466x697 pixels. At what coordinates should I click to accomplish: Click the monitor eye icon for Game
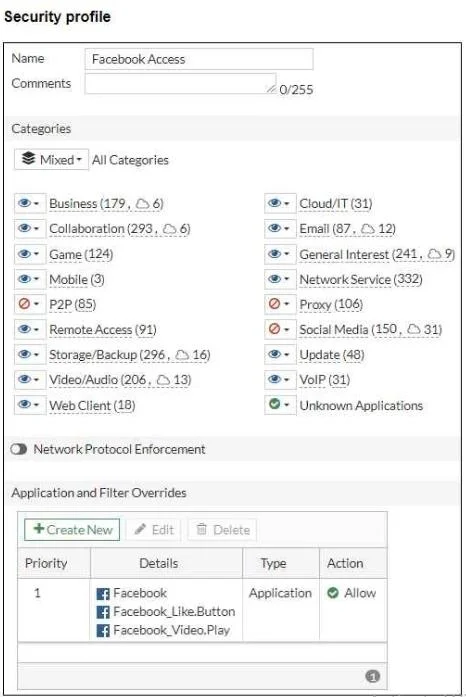[24, 254]
